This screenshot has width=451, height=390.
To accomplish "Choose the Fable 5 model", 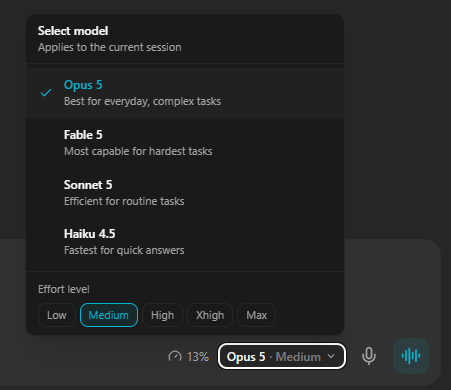I will point(185,143).
